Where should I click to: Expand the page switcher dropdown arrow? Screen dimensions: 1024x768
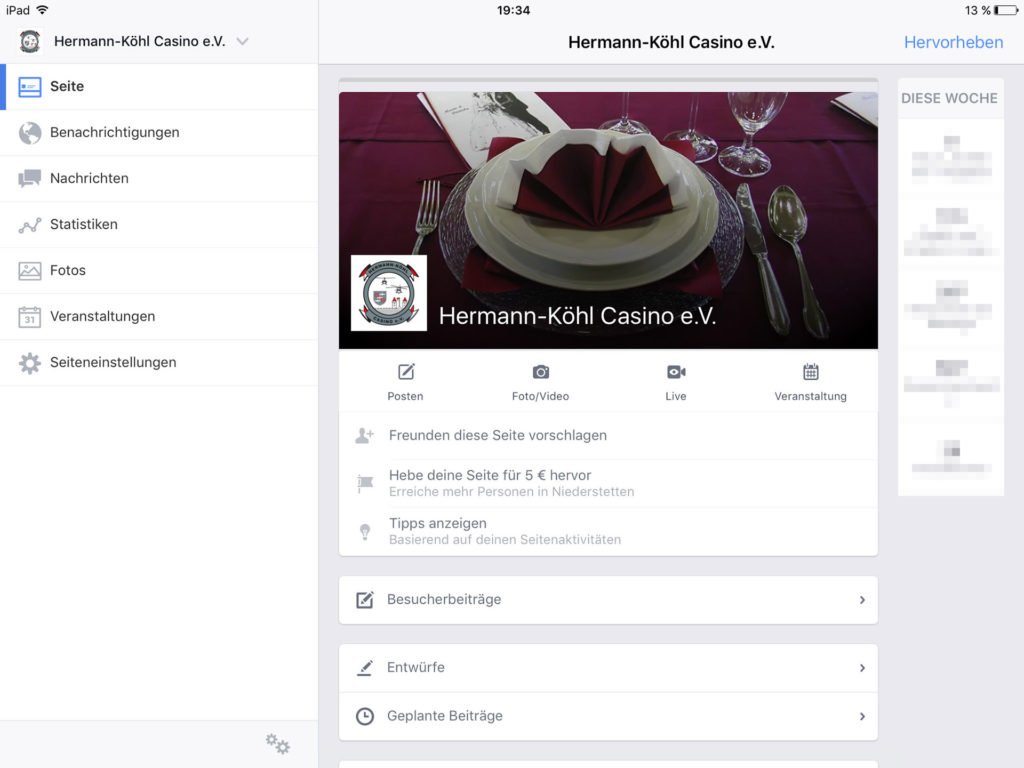[x=242, y=41]
